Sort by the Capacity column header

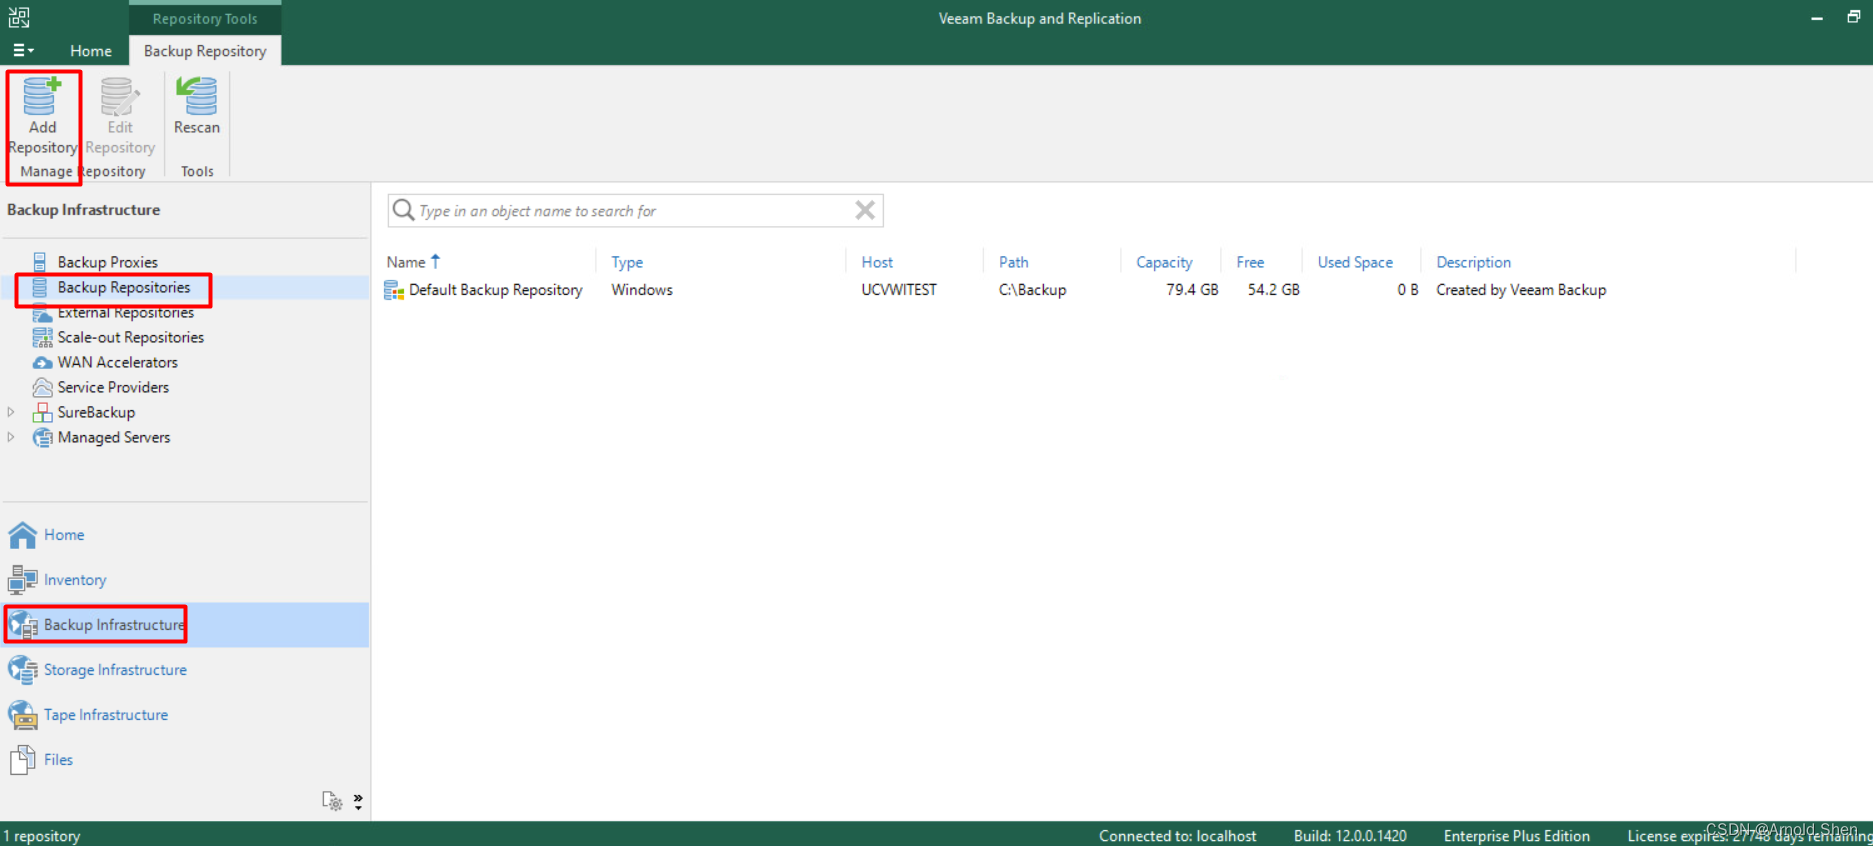tap(1164, 262)
